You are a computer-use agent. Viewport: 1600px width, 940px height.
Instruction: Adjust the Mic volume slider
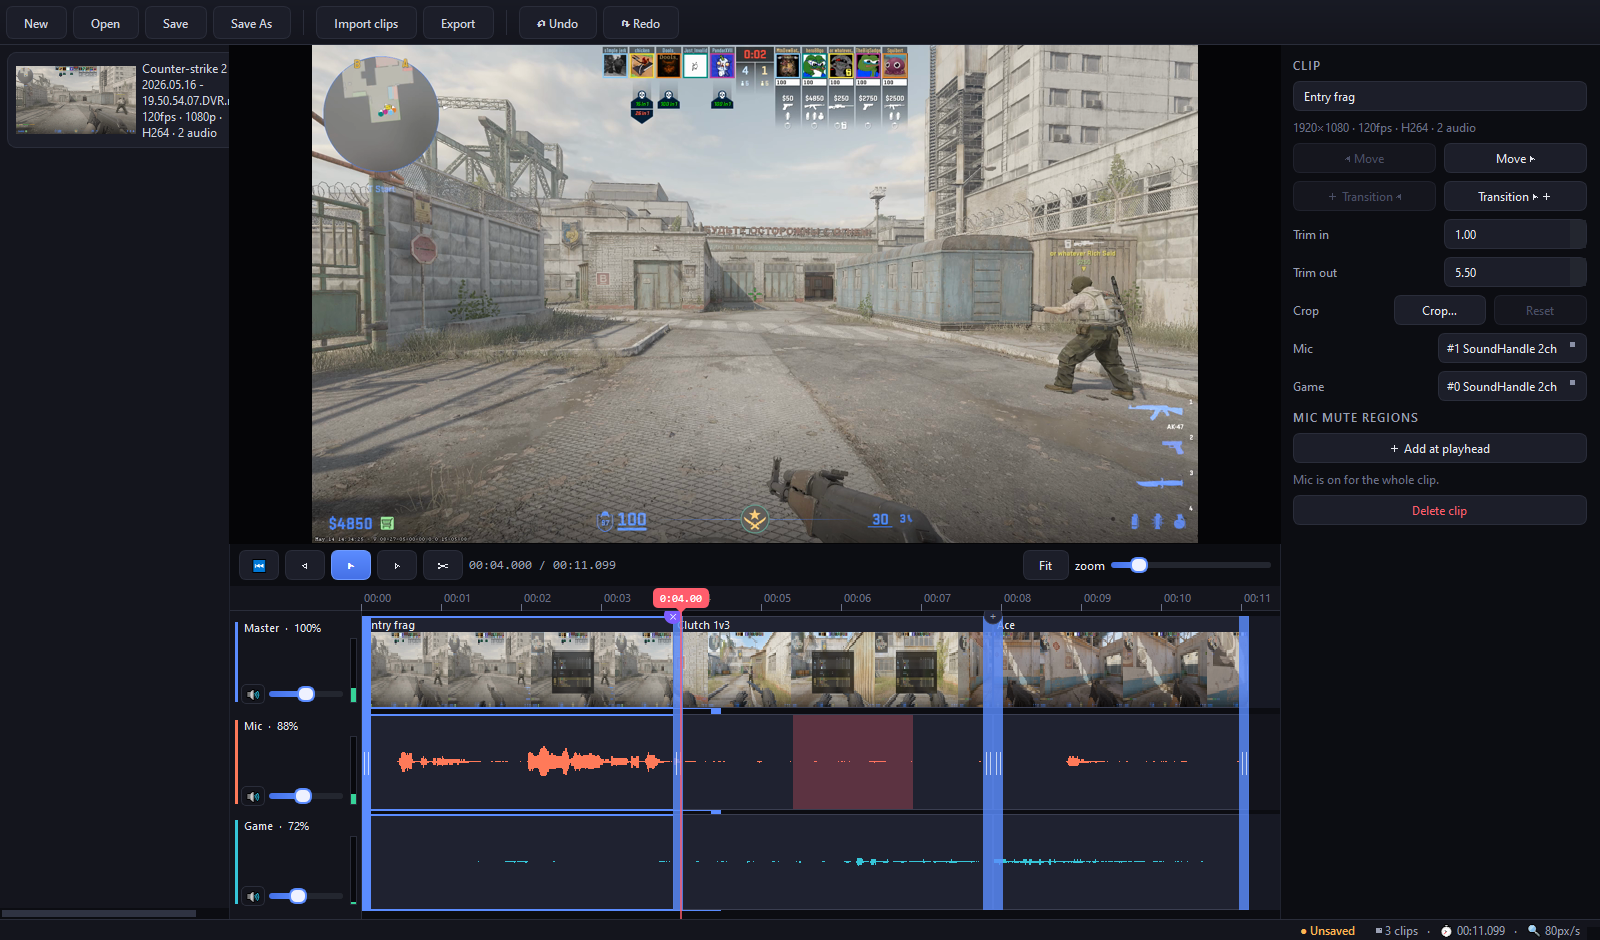click(x=306, y=796)
